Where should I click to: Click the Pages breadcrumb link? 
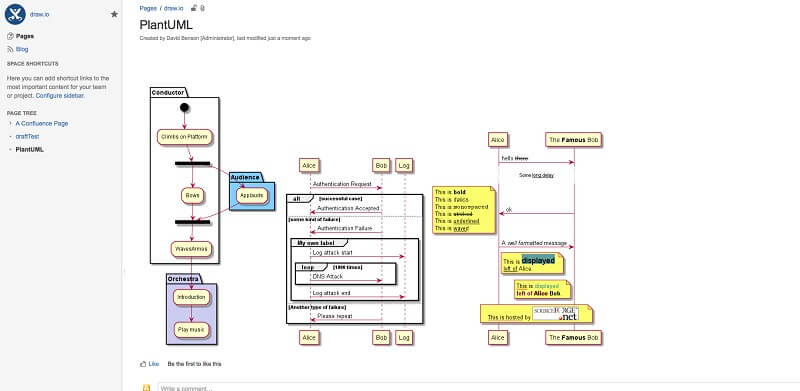(148, 8)
